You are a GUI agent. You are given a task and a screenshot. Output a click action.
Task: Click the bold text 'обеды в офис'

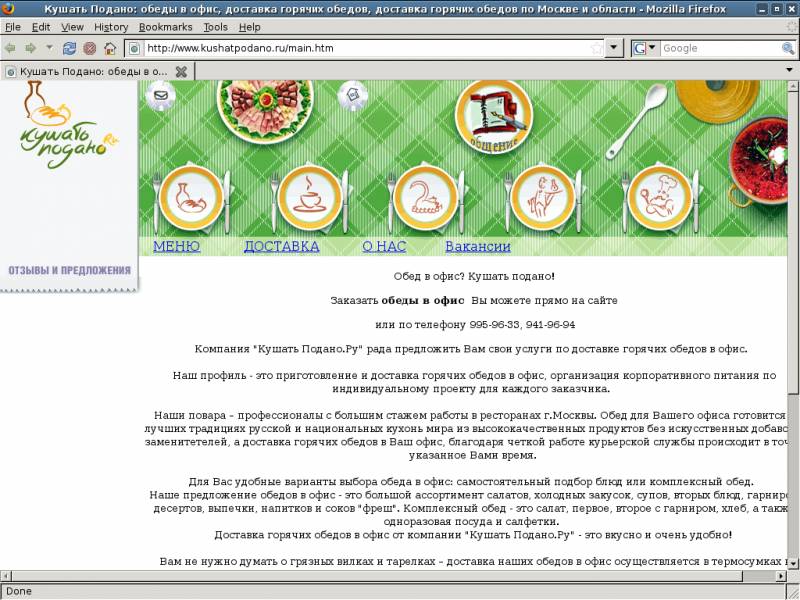[x=423, y=301]
